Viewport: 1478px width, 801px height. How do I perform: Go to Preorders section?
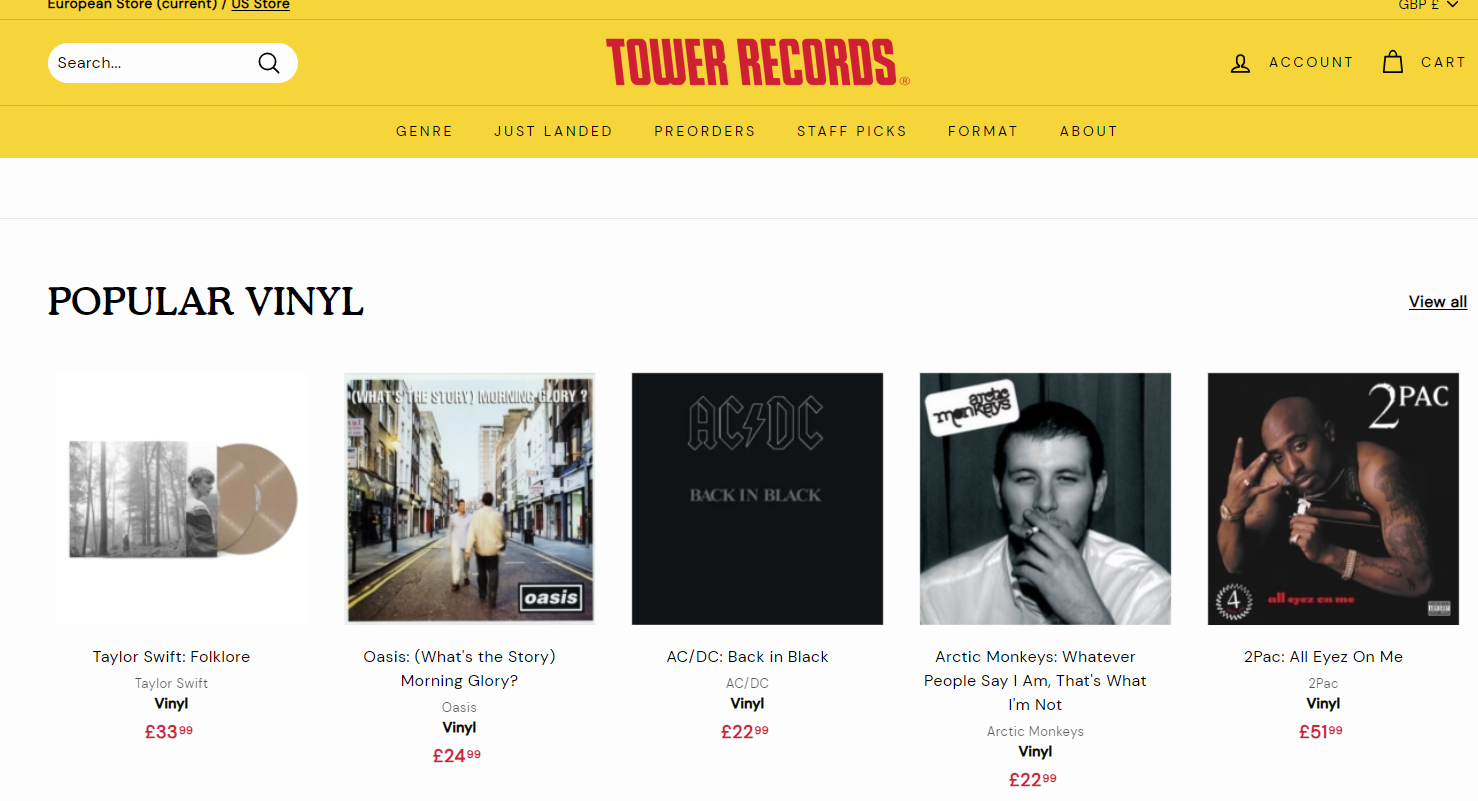coord(705,131)
